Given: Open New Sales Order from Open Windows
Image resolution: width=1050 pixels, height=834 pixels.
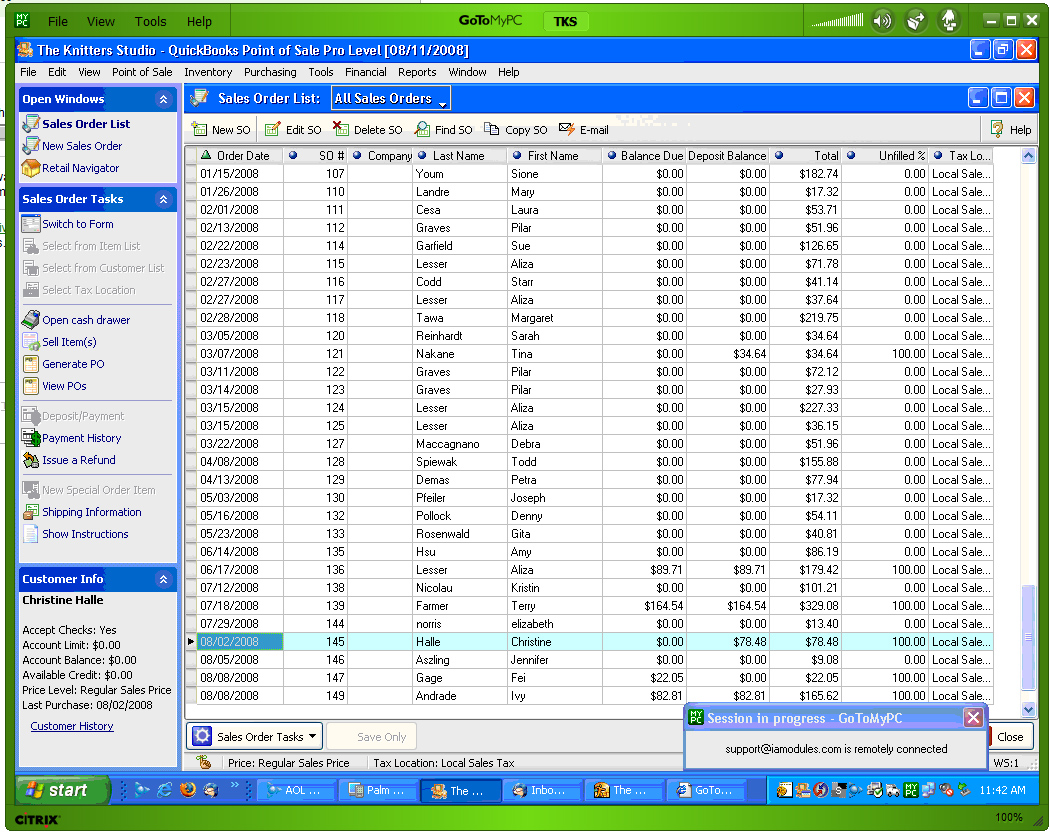Looking at the screenshot, I should click(82, 146).
